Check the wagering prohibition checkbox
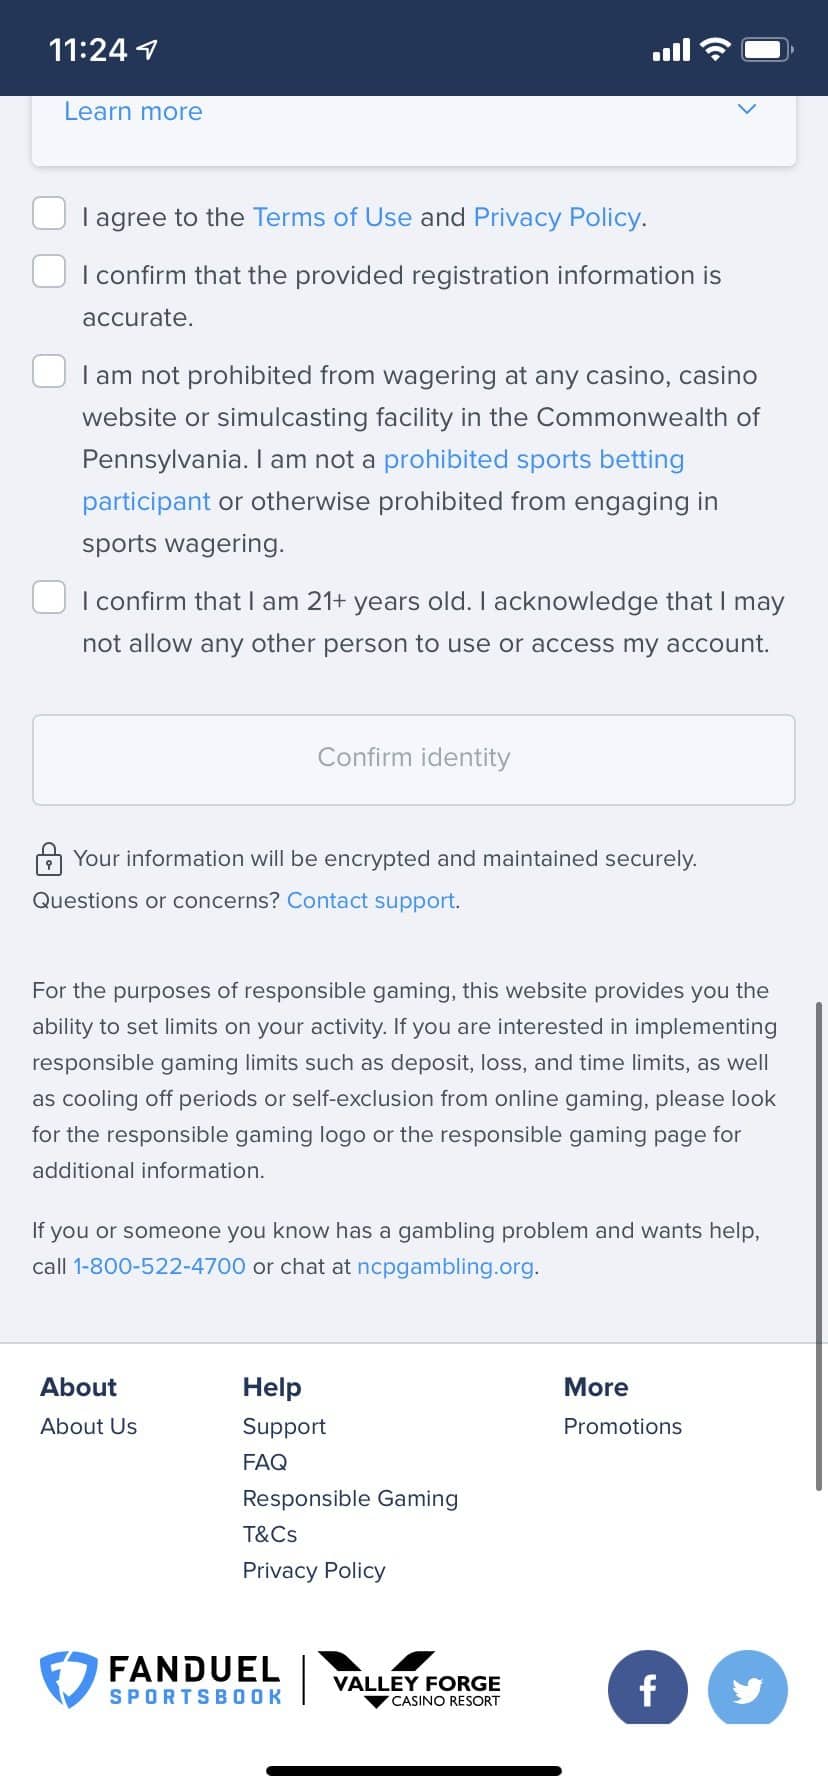828x1792 pixels. (48, 371)
